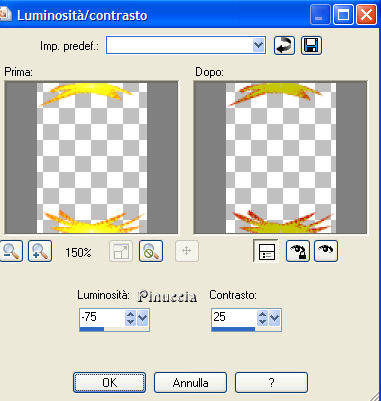The width and height of the screenshot is (381, 401).
Task: Open the Contrasto slider dropdown arrow
Action: pyautogui.click(x=274, y=318)
